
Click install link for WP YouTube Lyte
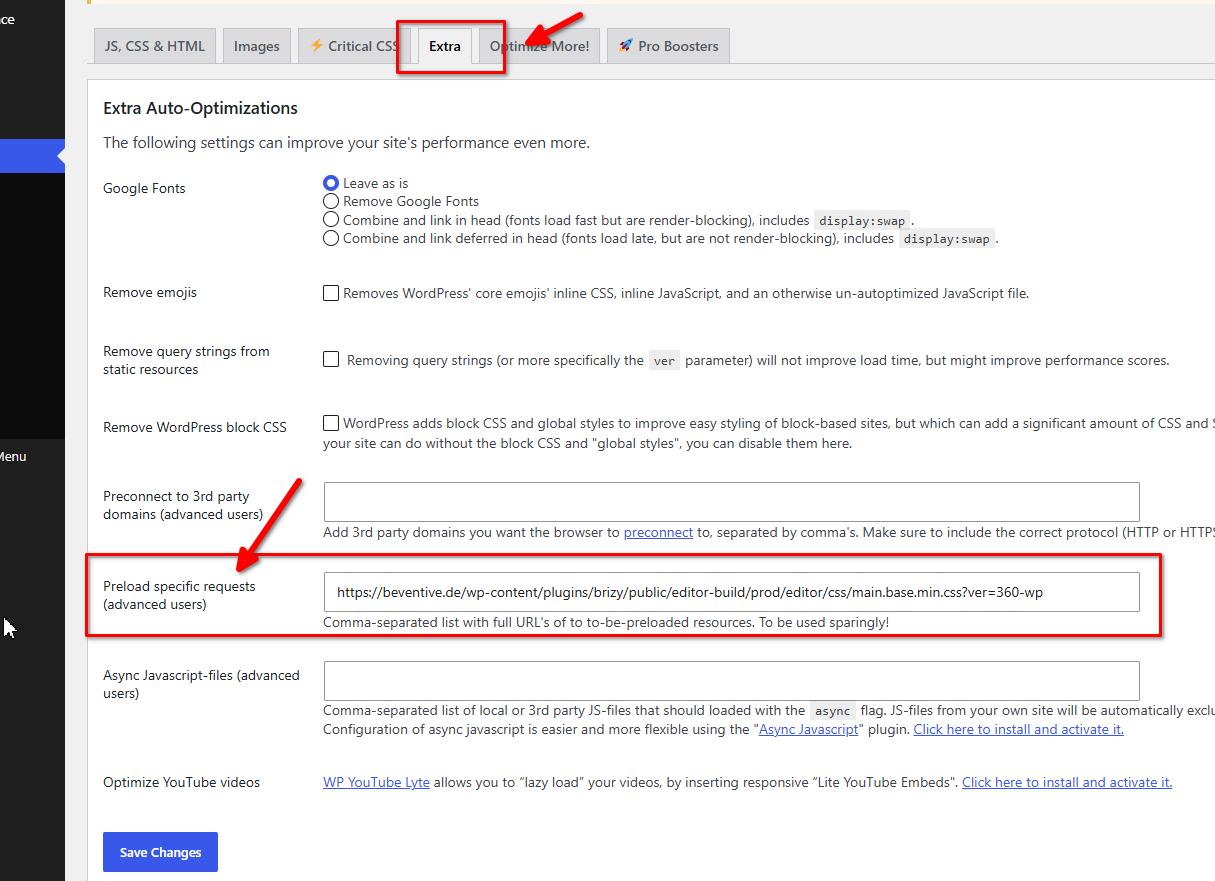coord(1067,782)
